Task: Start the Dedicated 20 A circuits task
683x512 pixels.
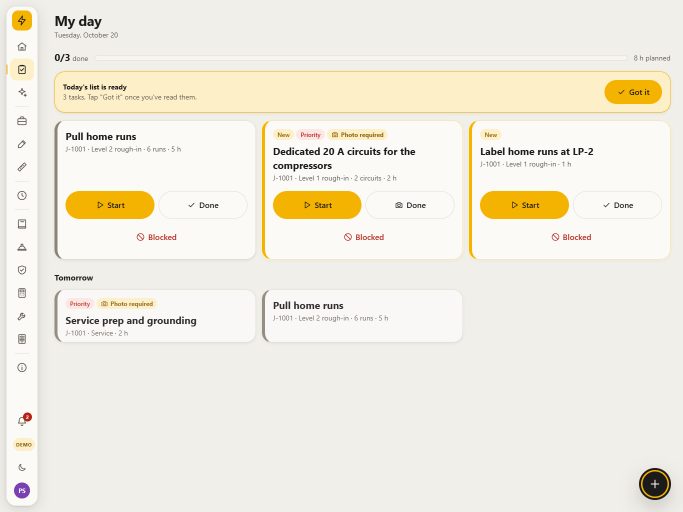Action: pyautogui.click(x=317, y=205)
